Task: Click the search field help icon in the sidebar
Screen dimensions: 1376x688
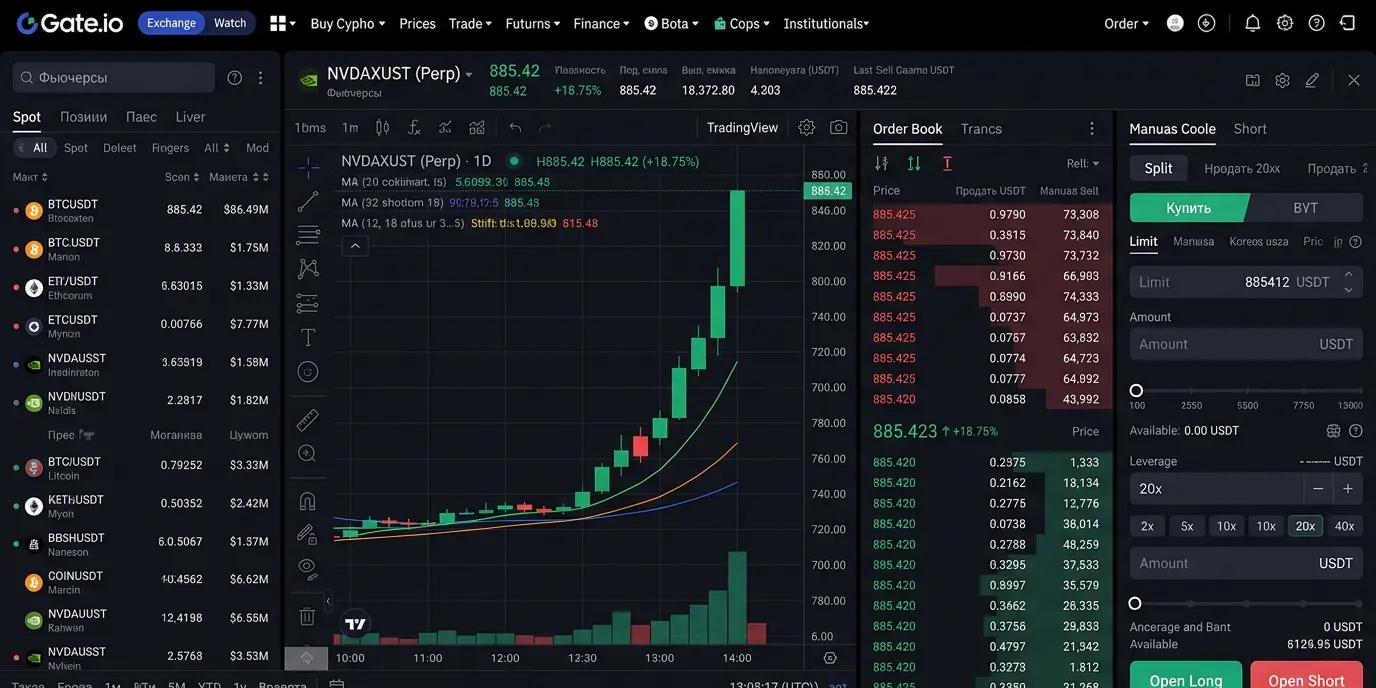Action: 235,77
